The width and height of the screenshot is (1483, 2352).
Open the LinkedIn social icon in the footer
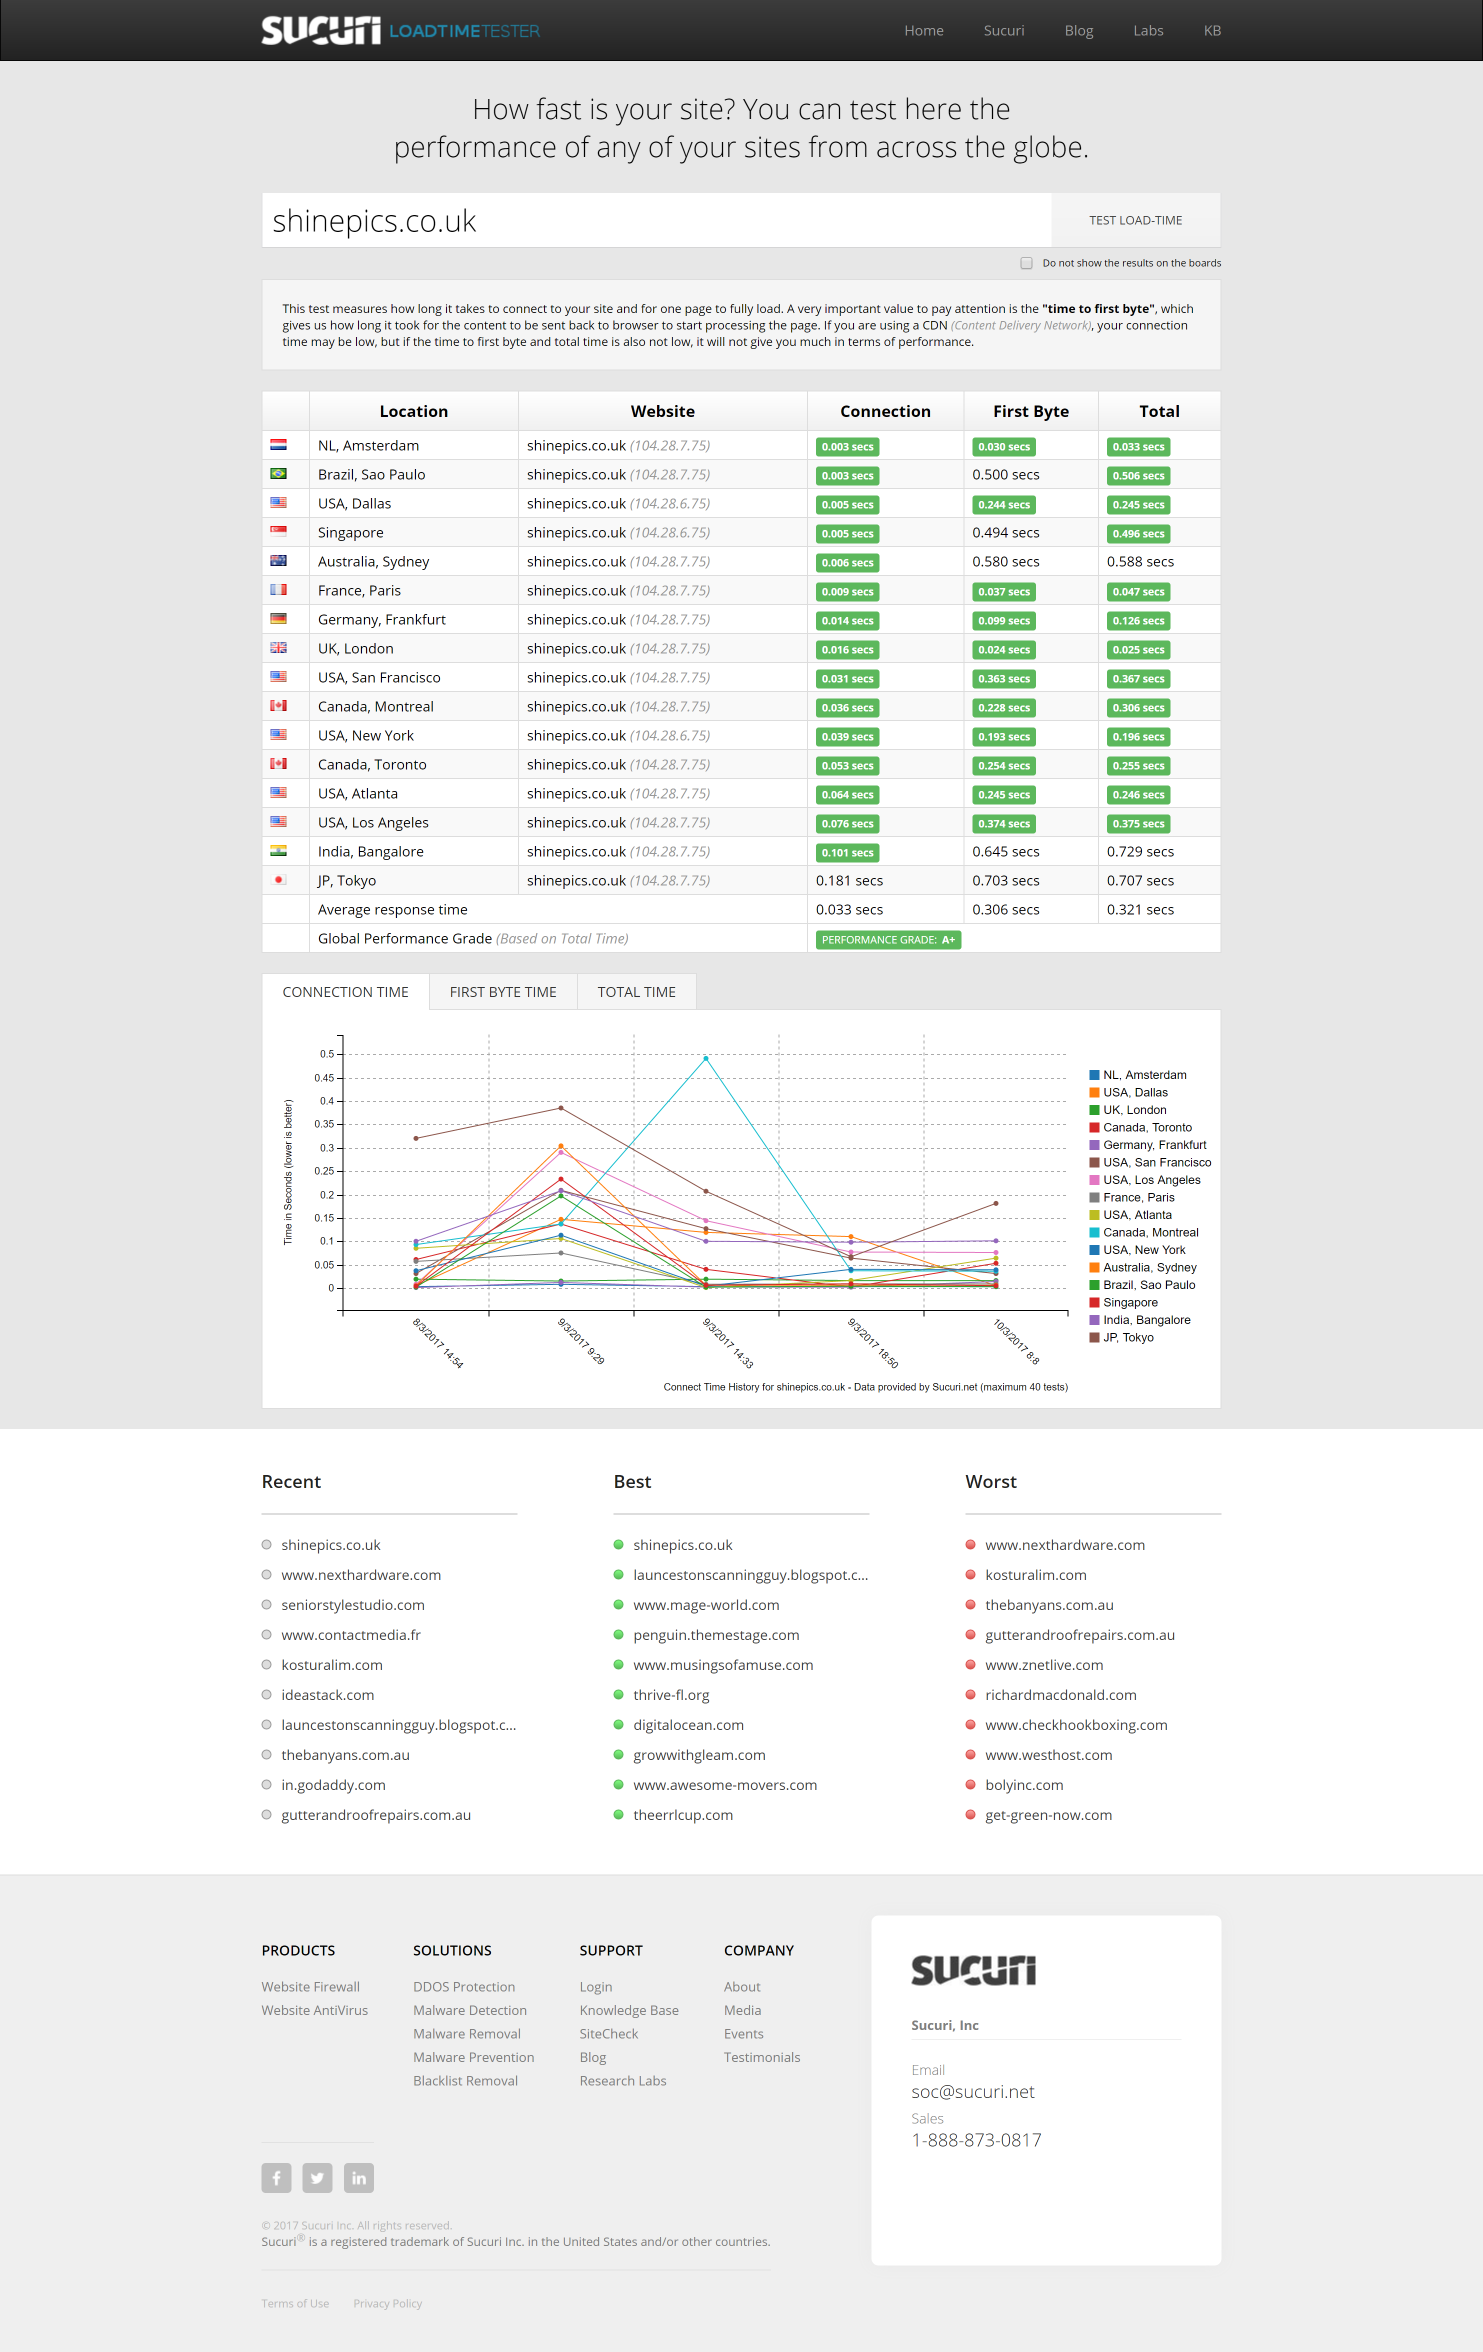(x=358, y=2177)
